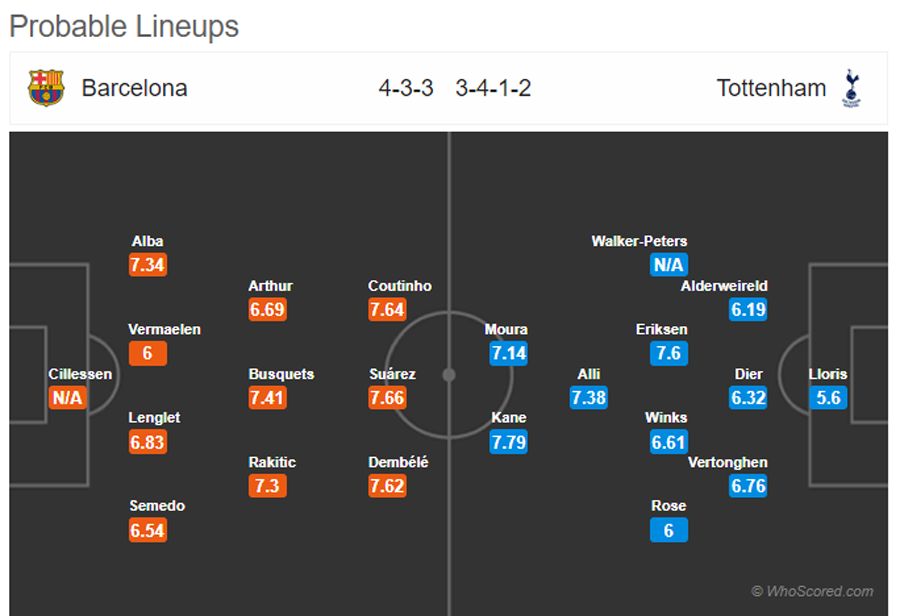Click Rose's 6 rating badge
The width and height of the screenshot is (900, 616).
coord(669,530)
